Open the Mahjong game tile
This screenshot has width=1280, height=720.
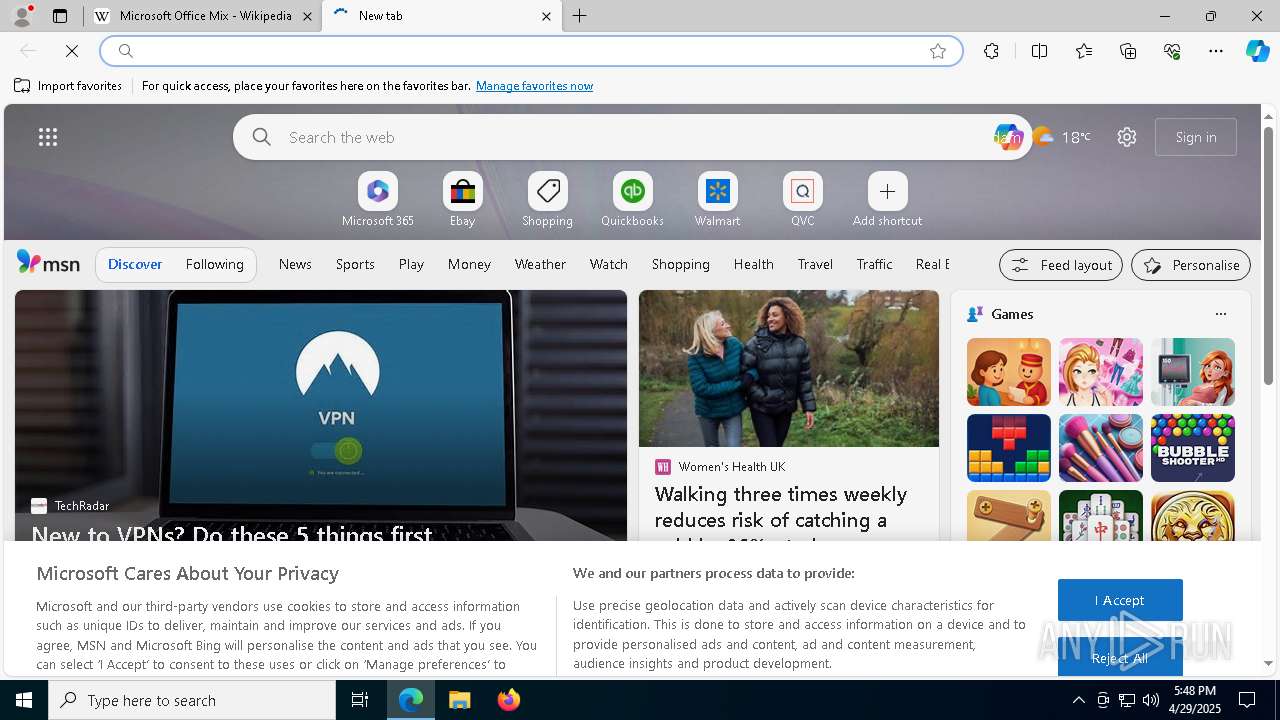tap(1100, 516)
